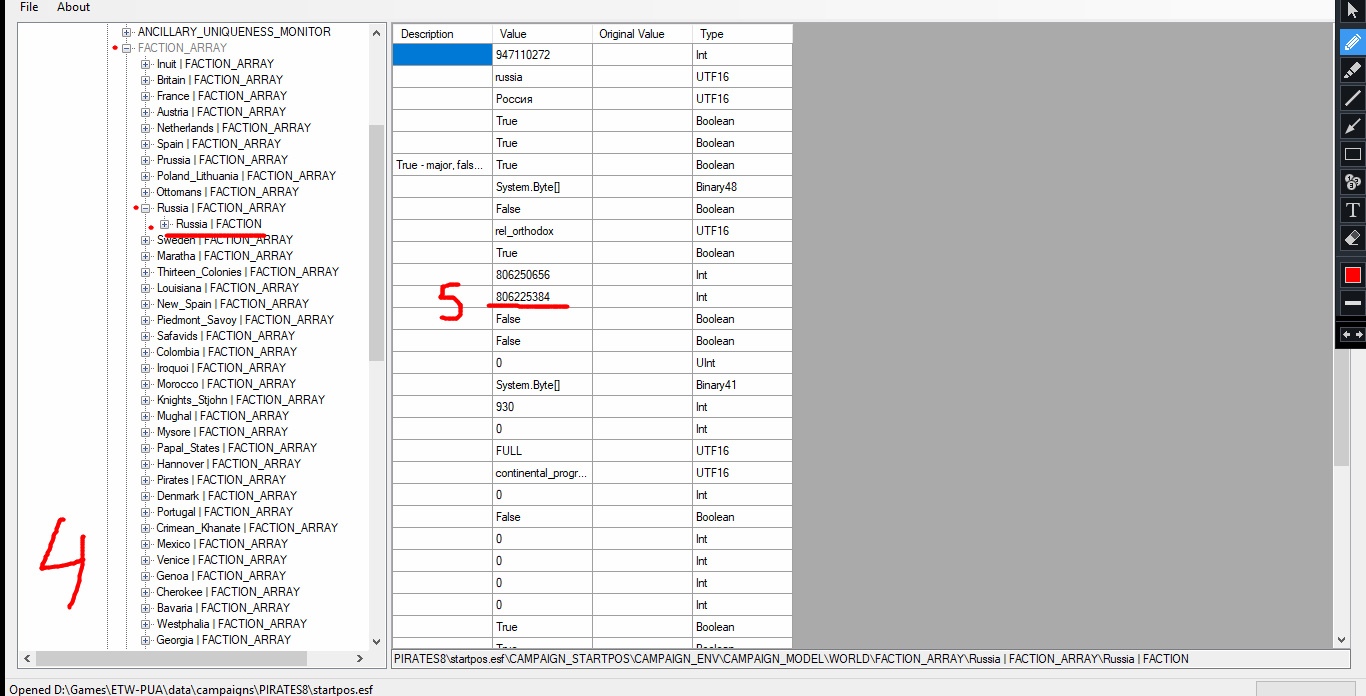Image resolution: width=1366 pixels, height=696 pixels.
Task: Expand Georgia | FACTION_ARRAY node
Action: pyautogui.click(x=146, y=640)
